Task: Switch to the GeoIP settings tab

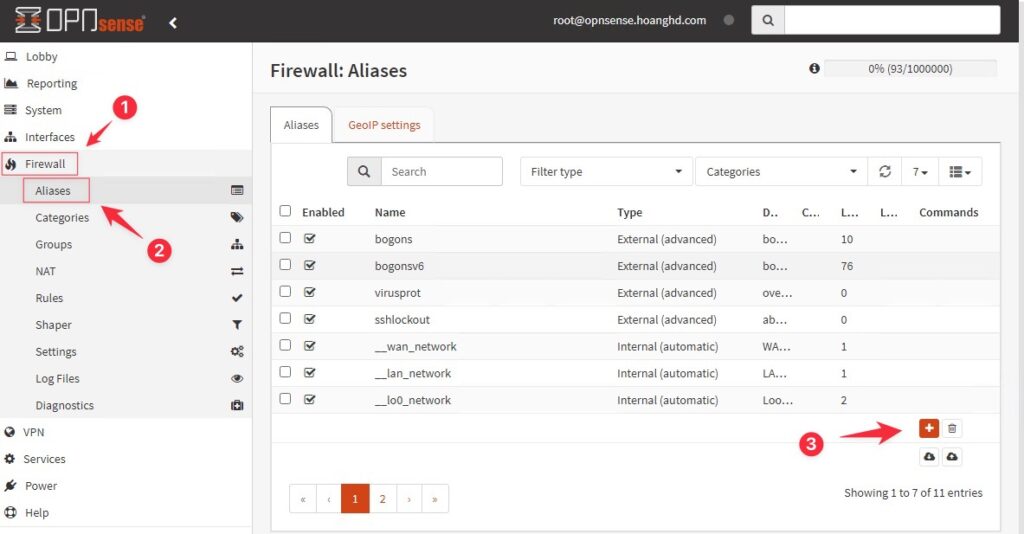Action: (384, 125)
